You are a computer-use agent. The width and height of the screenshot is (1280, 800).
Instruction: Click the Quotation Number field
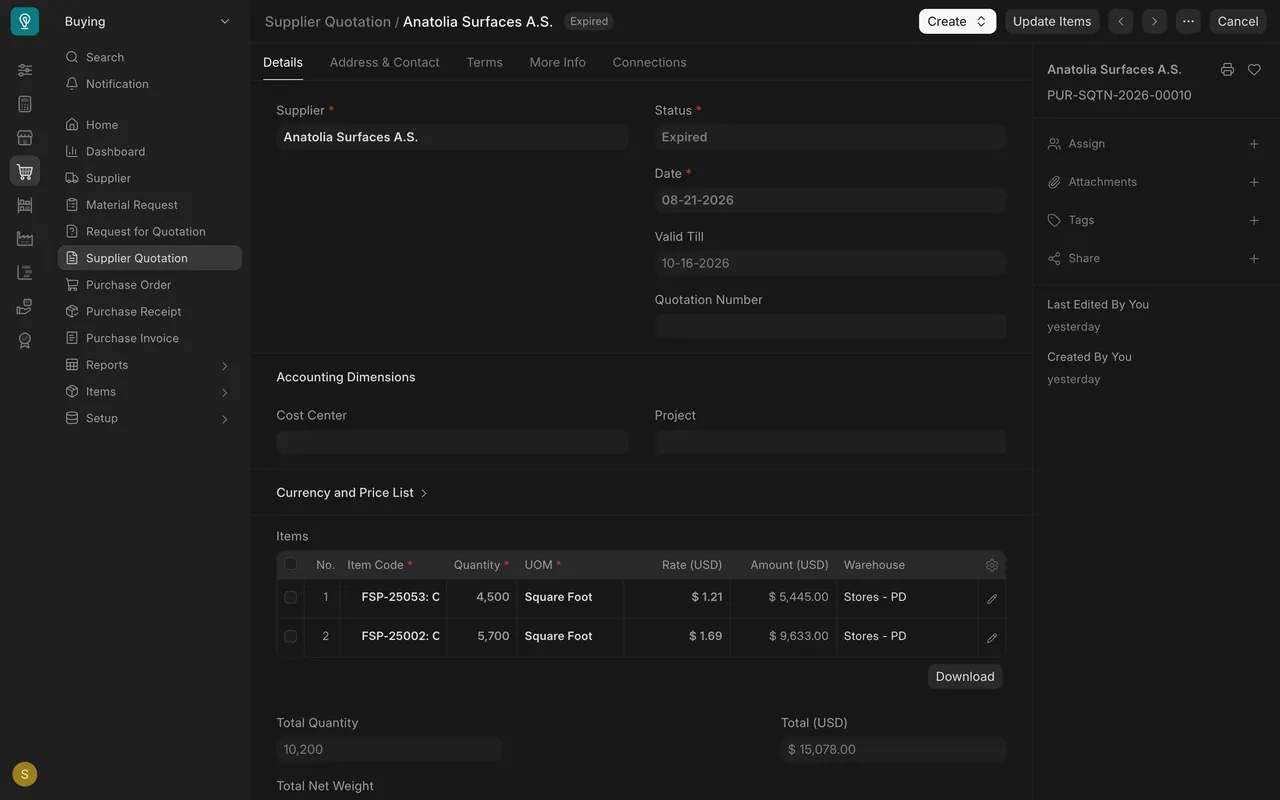830,326
